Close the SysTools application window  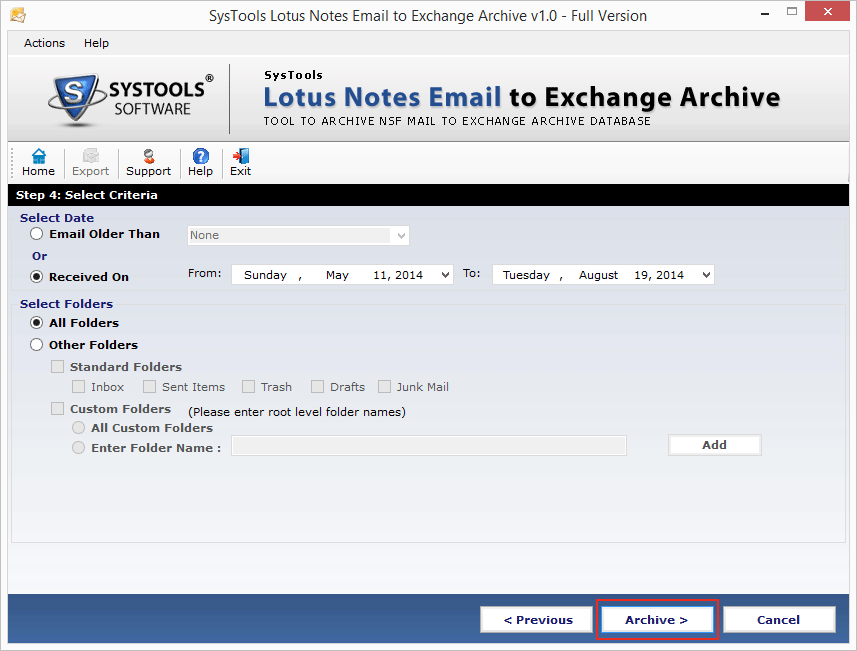tap(827, 11)
